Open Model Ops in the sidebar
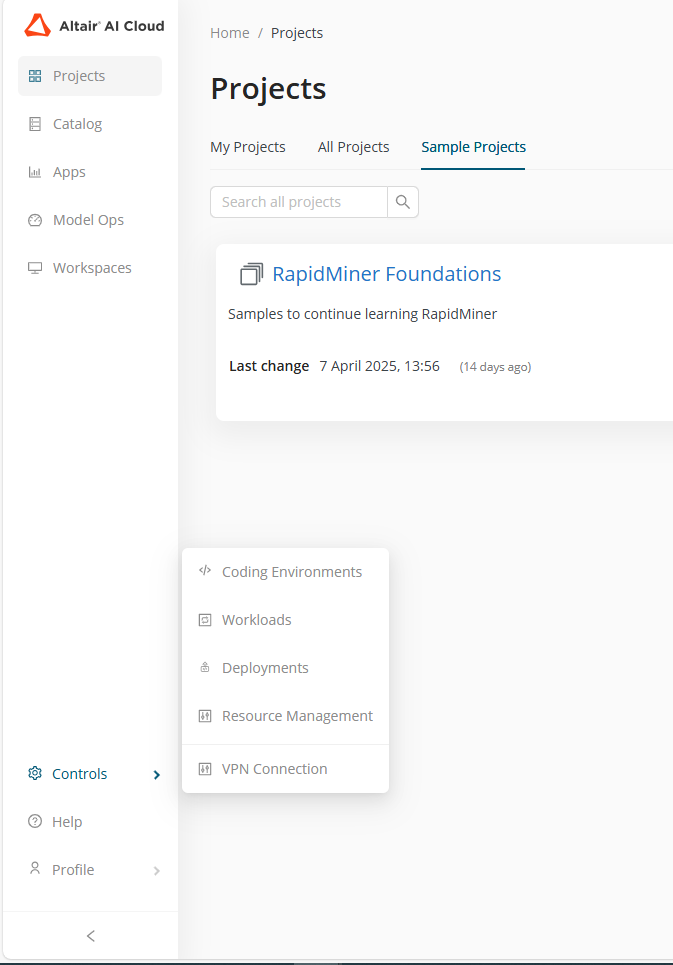 [x=90, y=220]
